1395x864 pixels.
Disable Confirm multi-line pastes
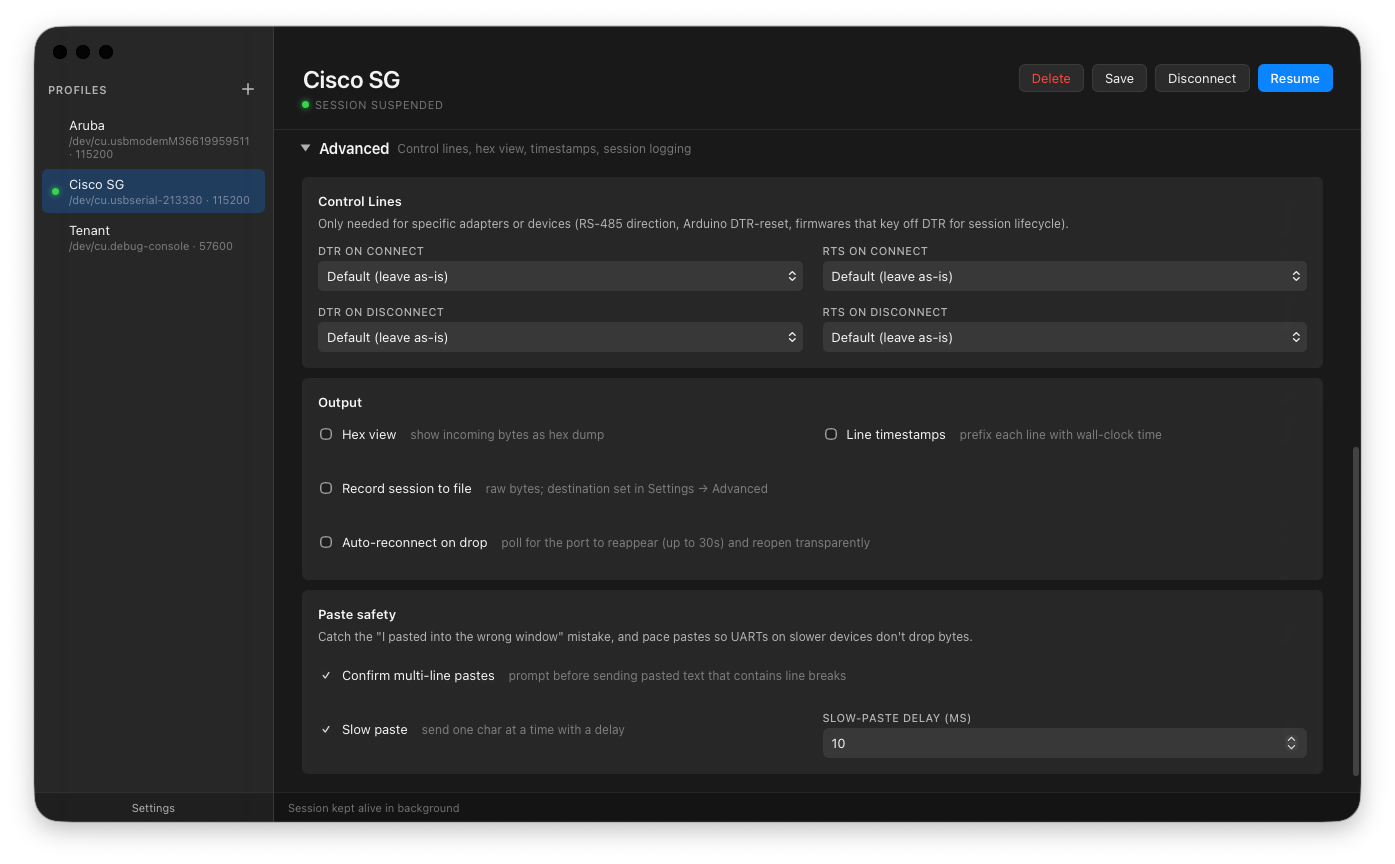coord(325,675)
